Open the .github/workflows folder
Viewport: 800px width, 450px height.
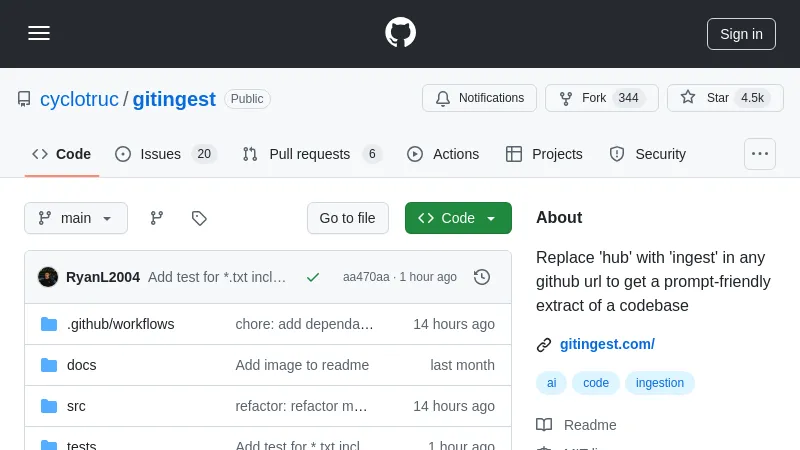(120, 324)
